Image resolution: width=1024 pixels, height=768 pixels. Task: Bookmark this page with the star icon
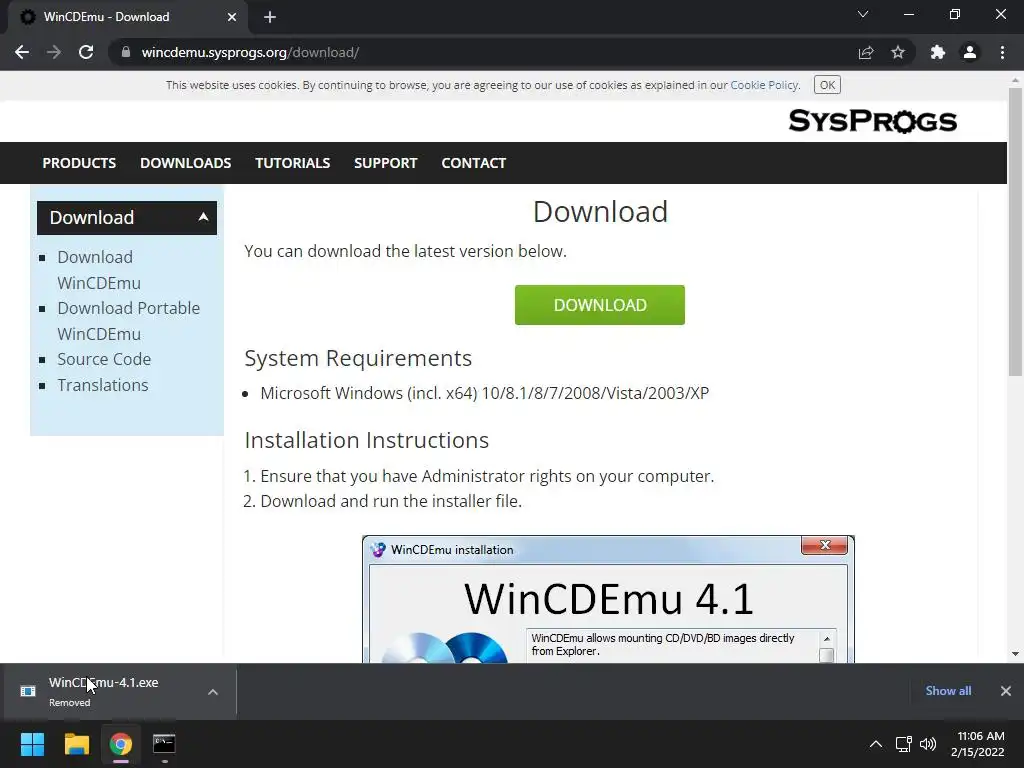tap(898, 52)
